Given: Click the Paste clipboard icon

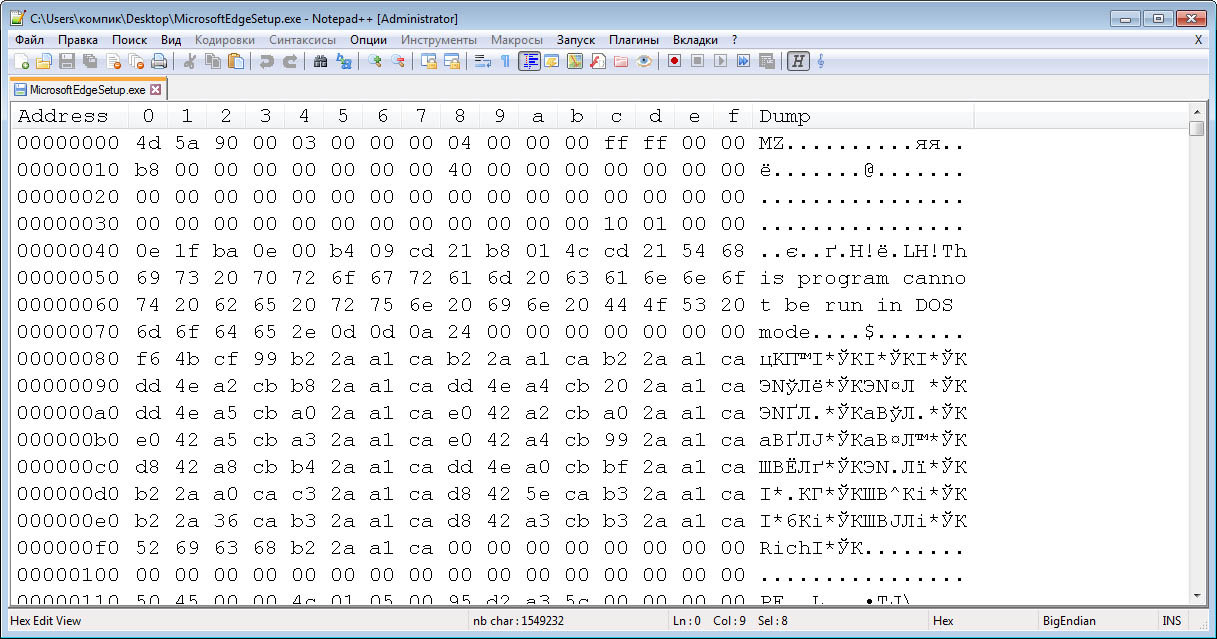Looking at the screenshot, I should 237,61.
